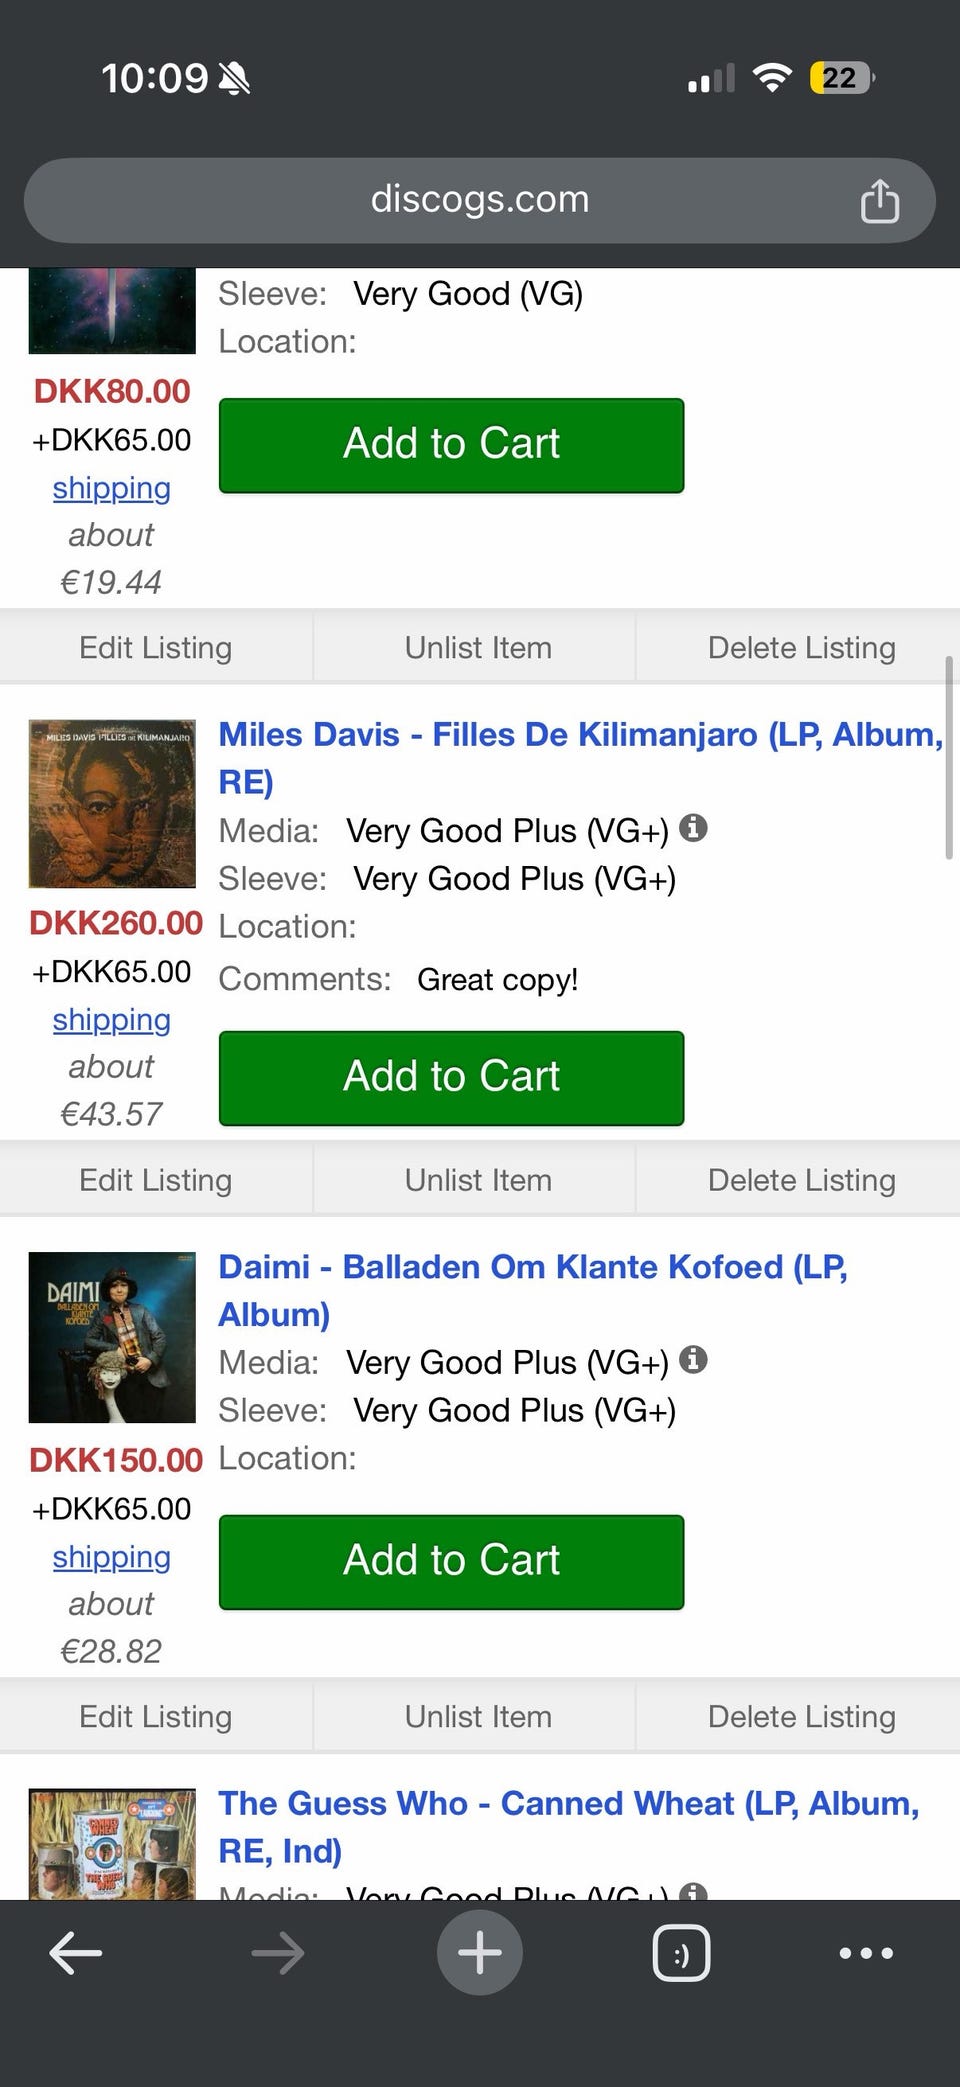Unlist the Miles Davis item

click(478, 1180)
